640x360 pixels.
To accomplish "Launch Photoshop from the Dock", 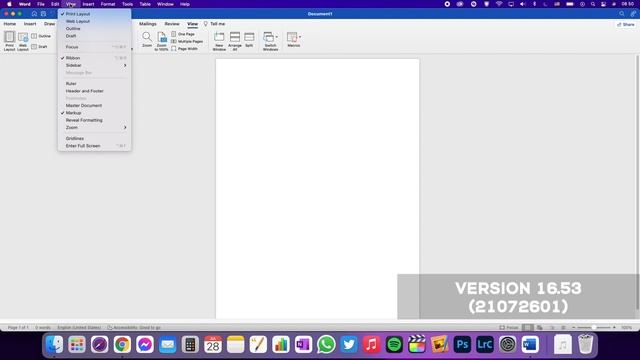I will point(462,344).
